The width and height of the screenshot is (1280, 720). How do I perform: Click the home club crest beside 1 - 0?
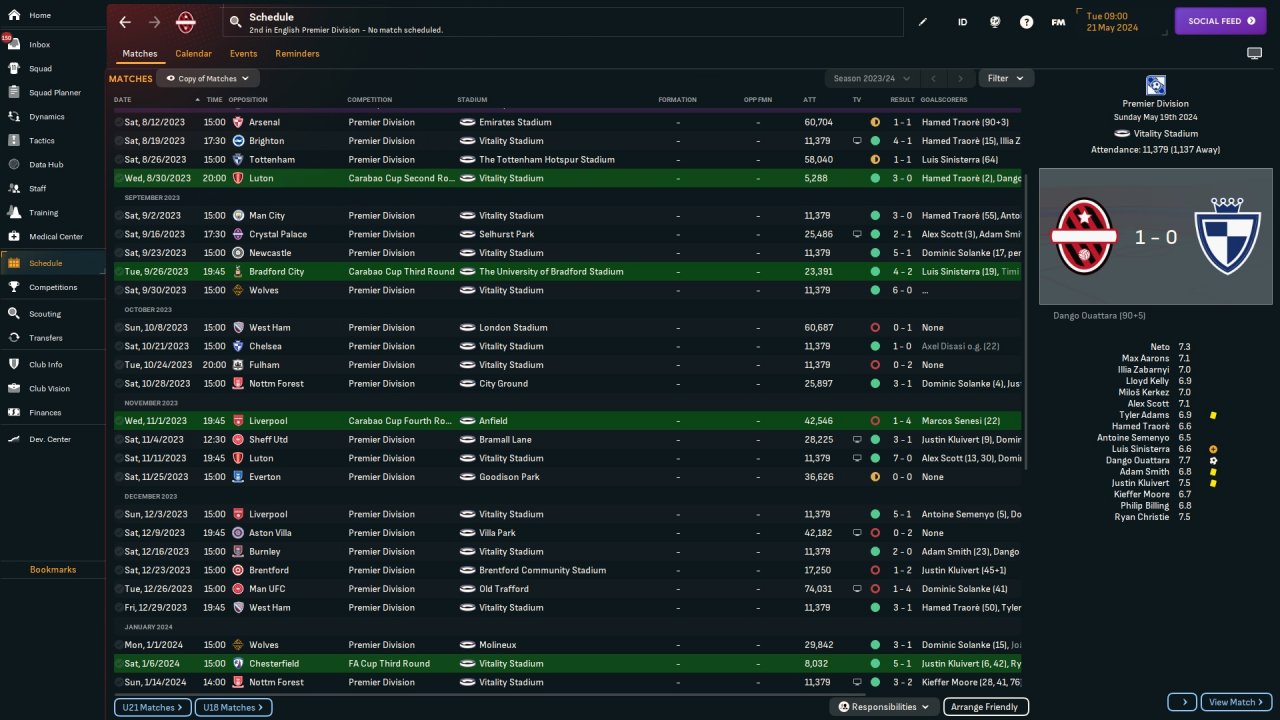[1085, 237]
